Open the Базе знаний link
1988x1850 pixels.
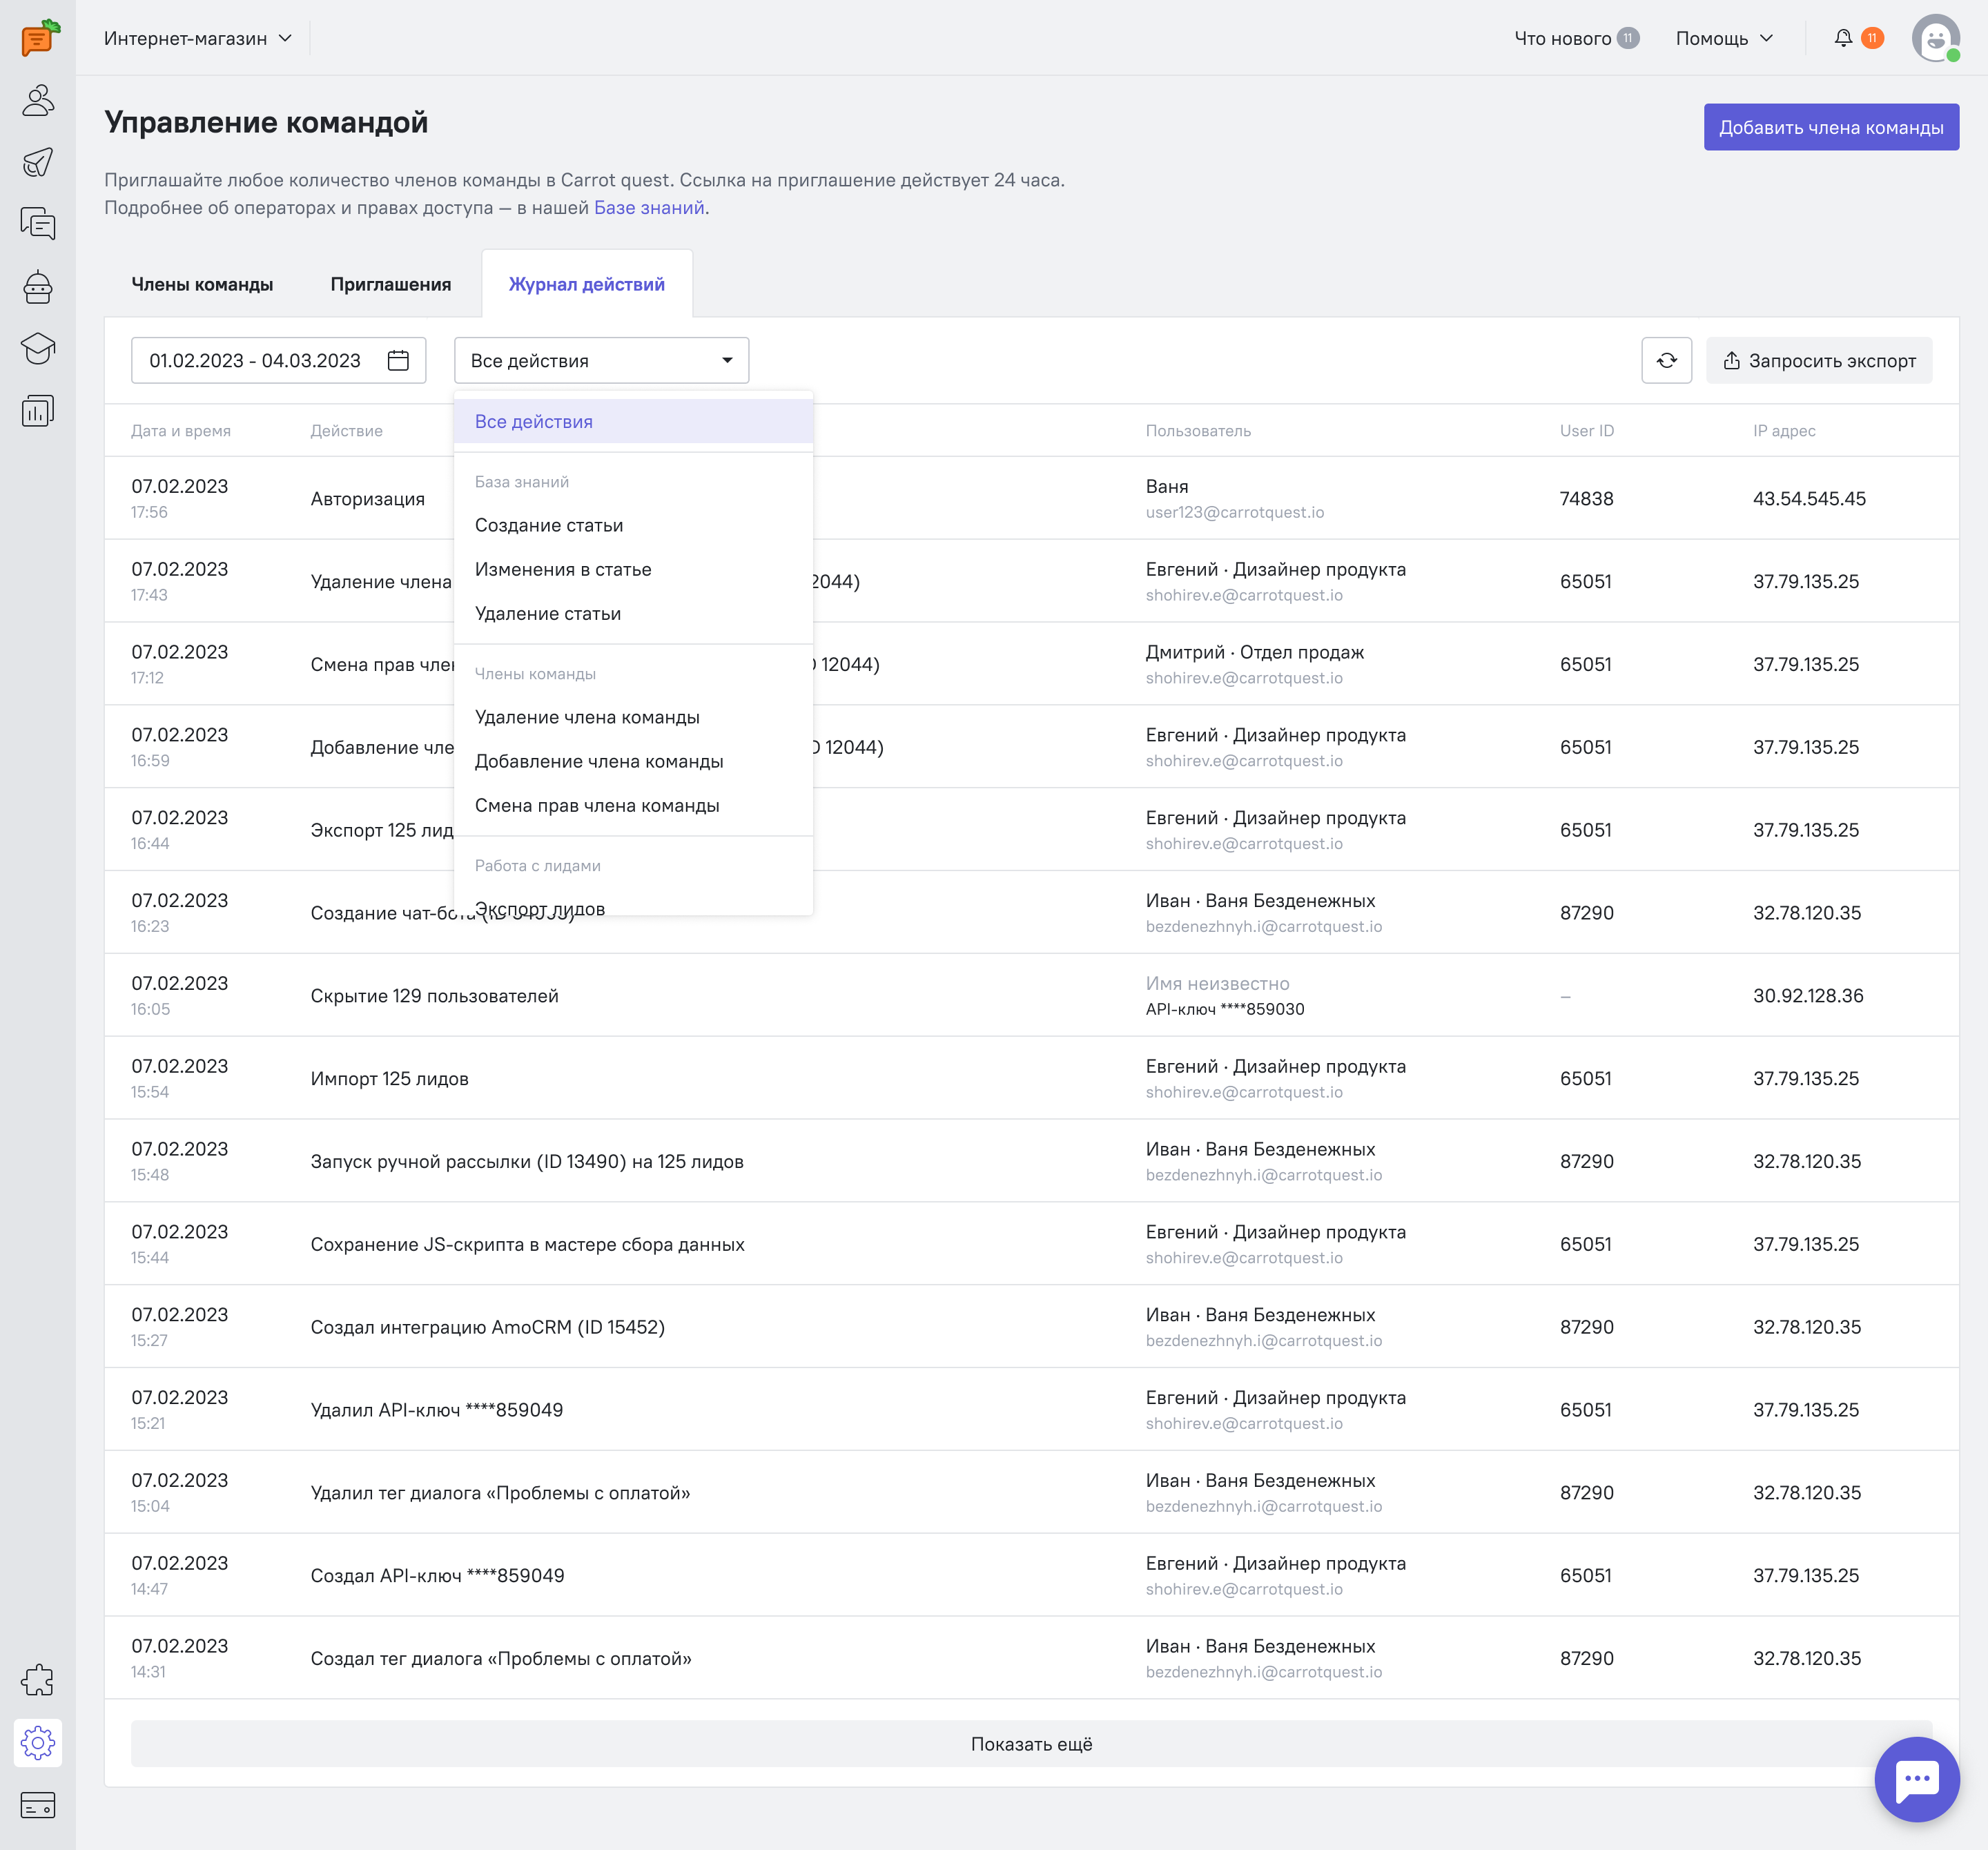649,207
